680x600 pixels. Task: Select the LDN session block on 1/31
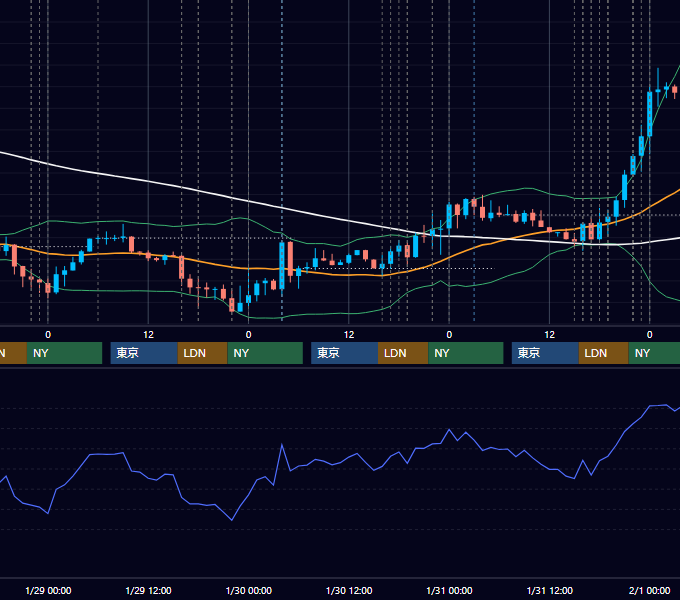604,353
